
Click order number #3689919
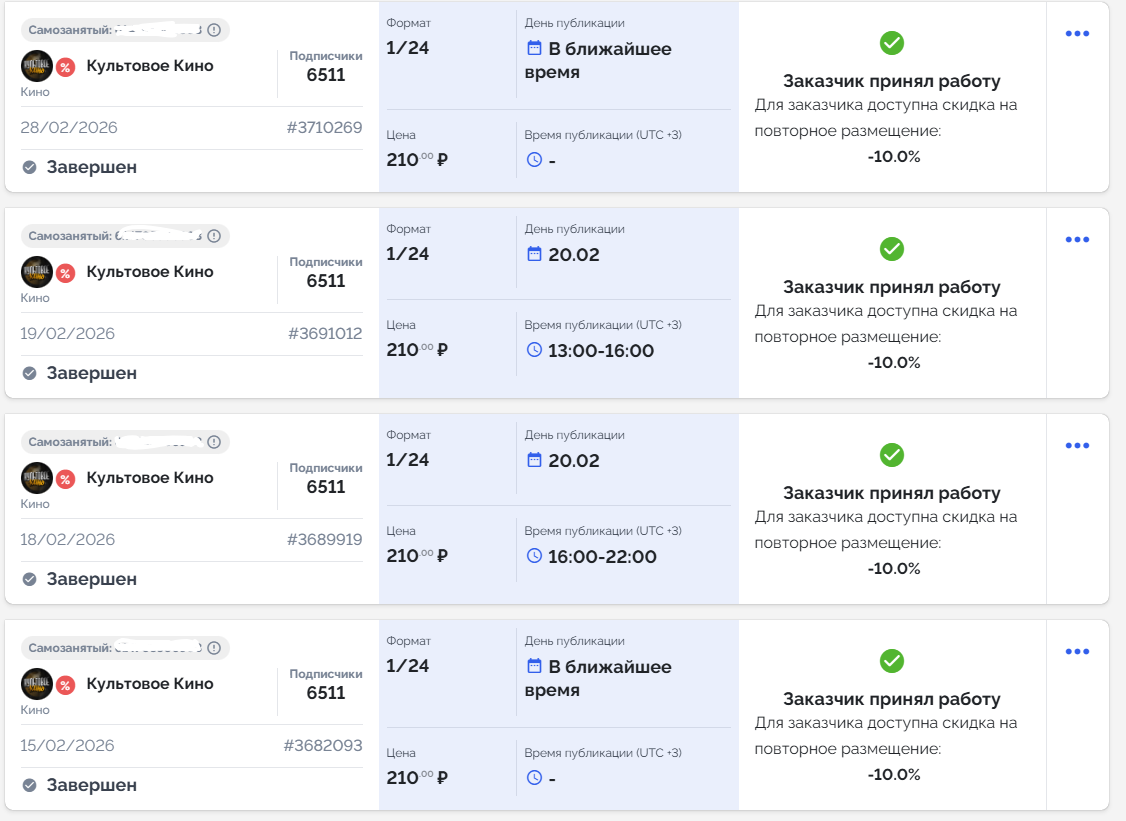click(x=324, y=540)
